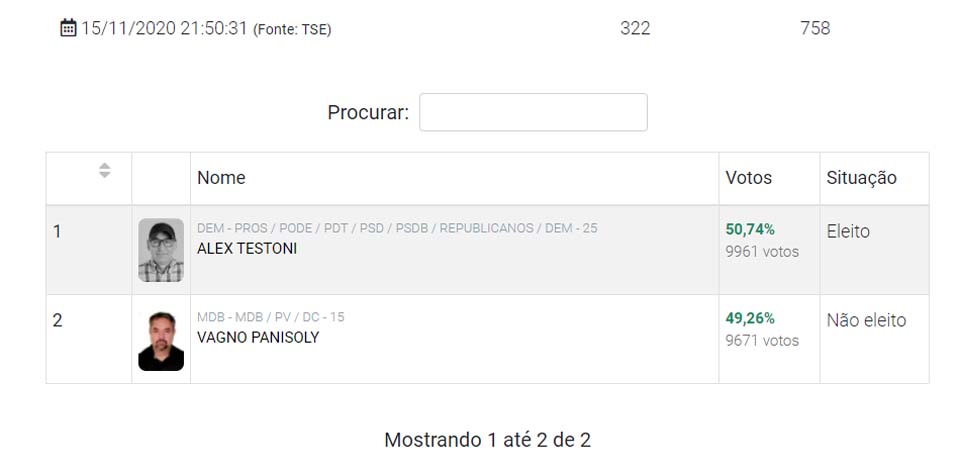The height and width of the screenshot is (471, 960).
Task: Click inside the Procurar search field
Action: click(533, 112)
